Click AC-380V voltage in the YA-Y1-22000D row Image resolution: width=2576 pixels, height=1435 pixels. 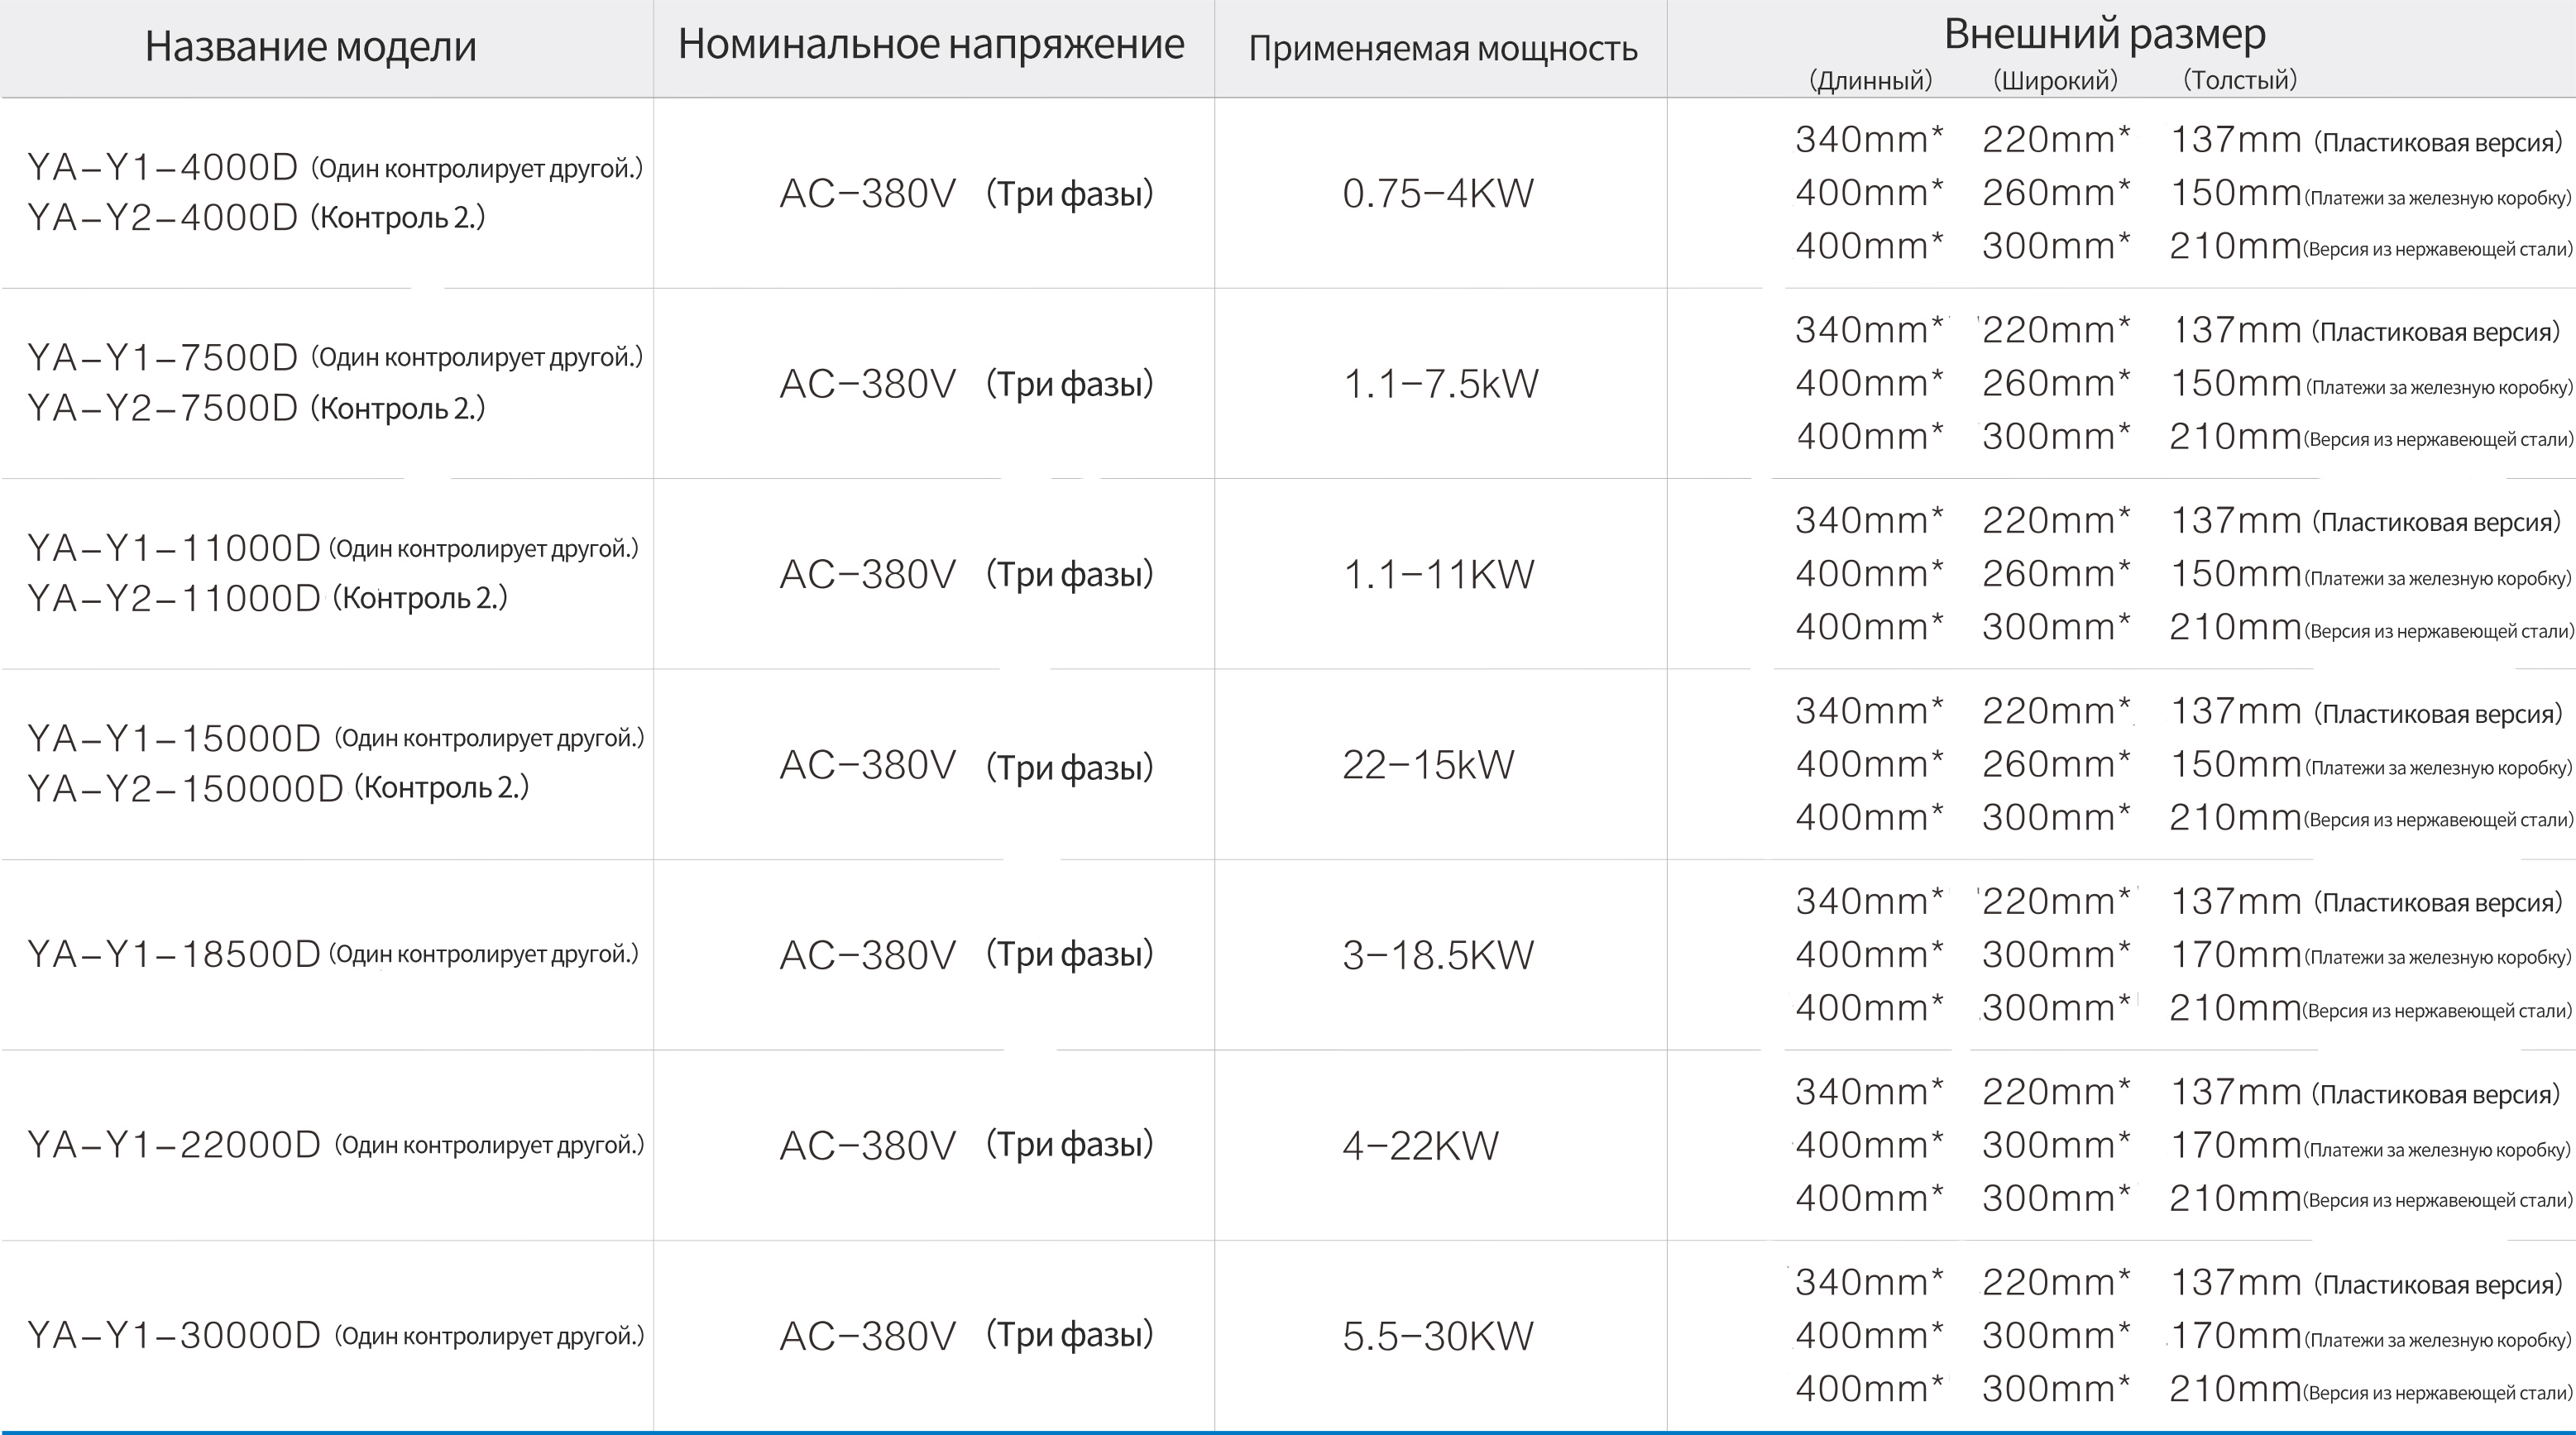pyautogui.click(x=867, y=1145)
